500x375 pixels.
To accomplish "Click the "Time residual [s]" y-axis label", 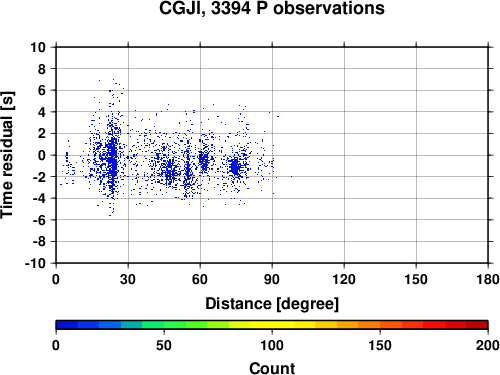I will tap(7, 155).
